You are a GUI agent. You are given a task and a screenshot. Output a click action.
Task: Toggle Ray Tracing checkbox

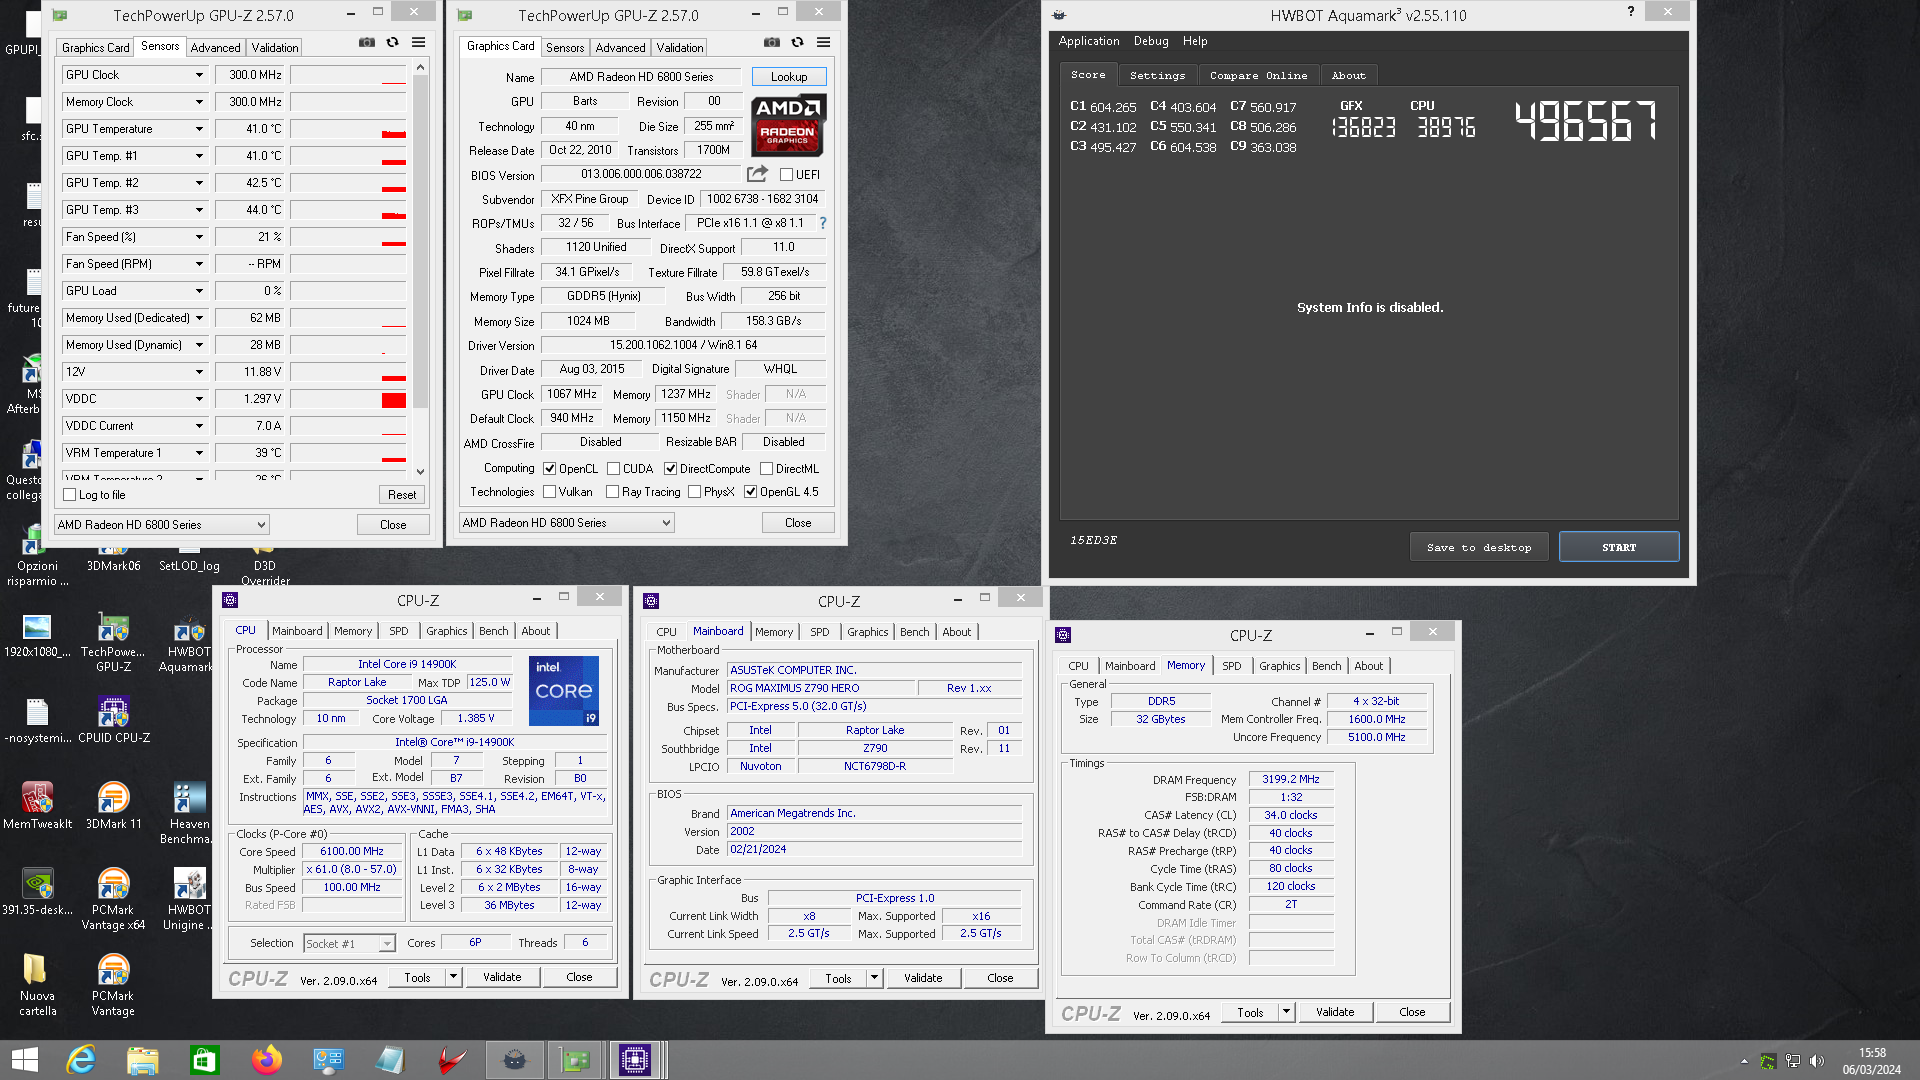[x=612, y=492]
